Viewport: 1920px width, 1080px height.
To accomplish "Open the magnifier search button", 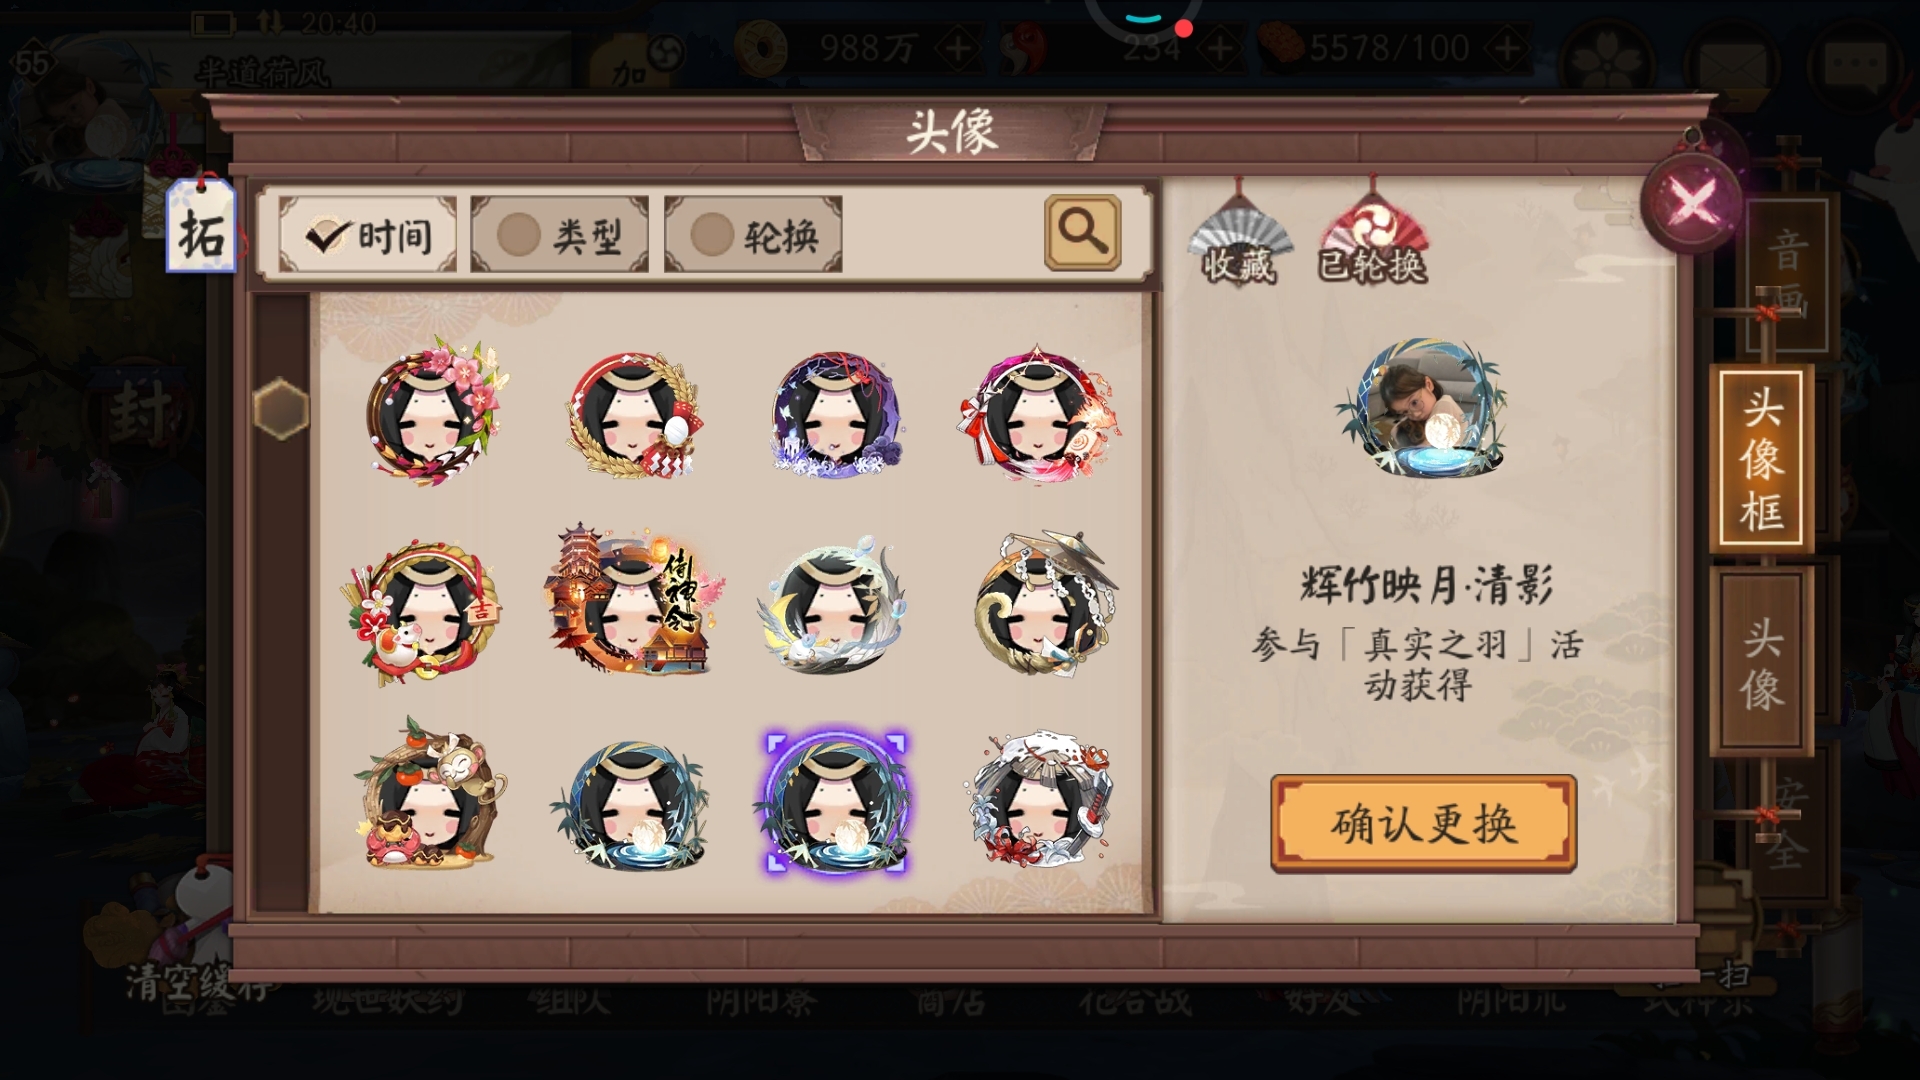I will pyautogui.click(x=1082, y=232).
